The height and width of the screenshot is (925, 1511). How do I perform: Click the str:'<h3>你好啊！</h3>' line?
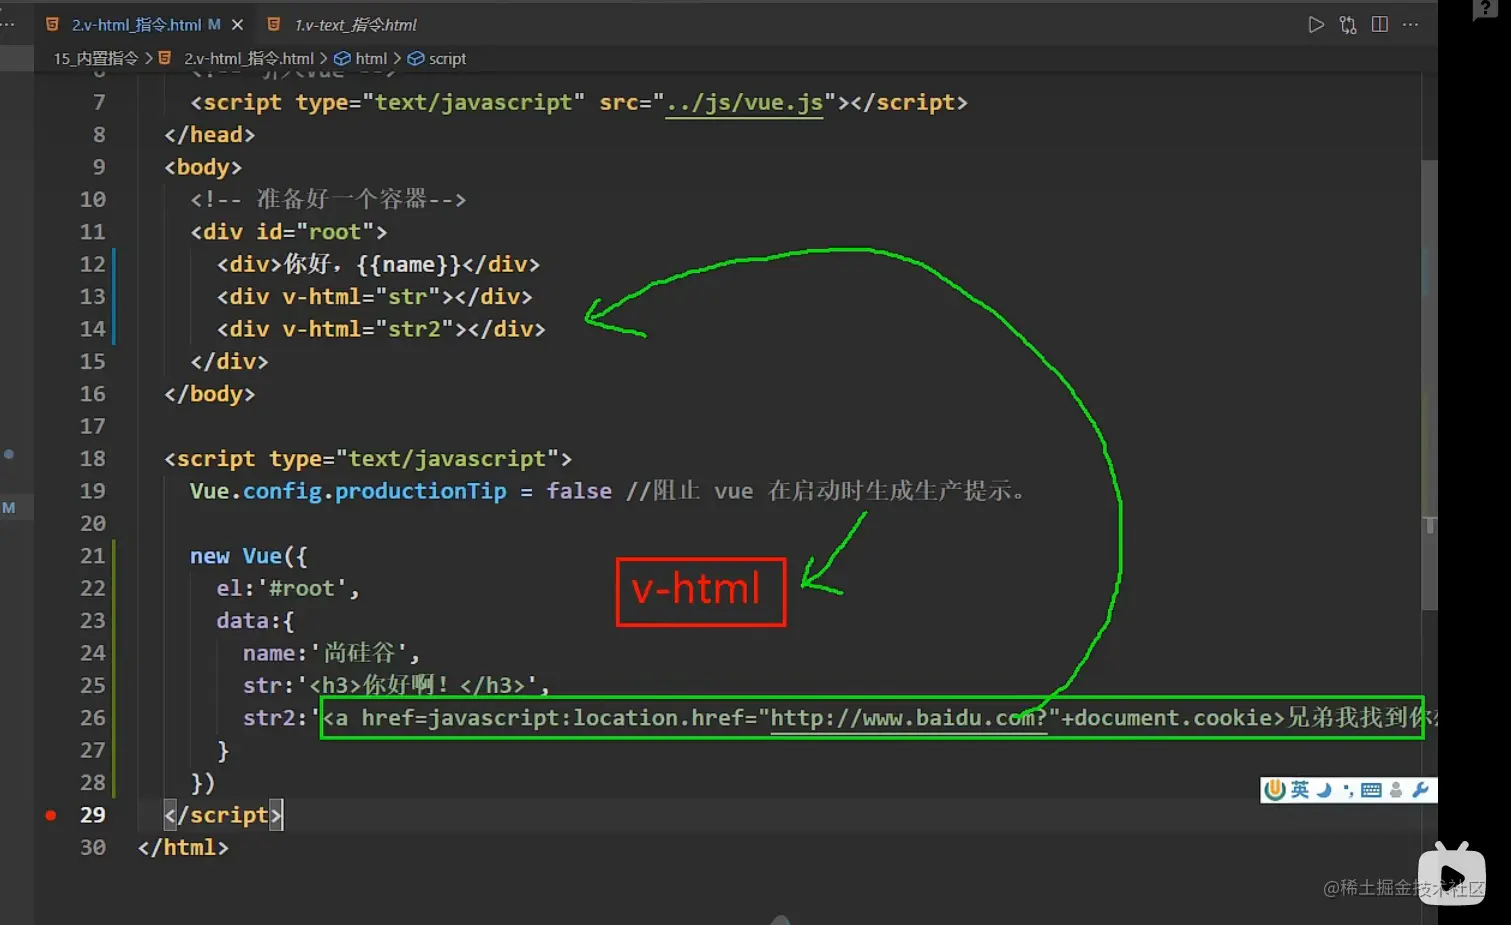coord(396,686)
